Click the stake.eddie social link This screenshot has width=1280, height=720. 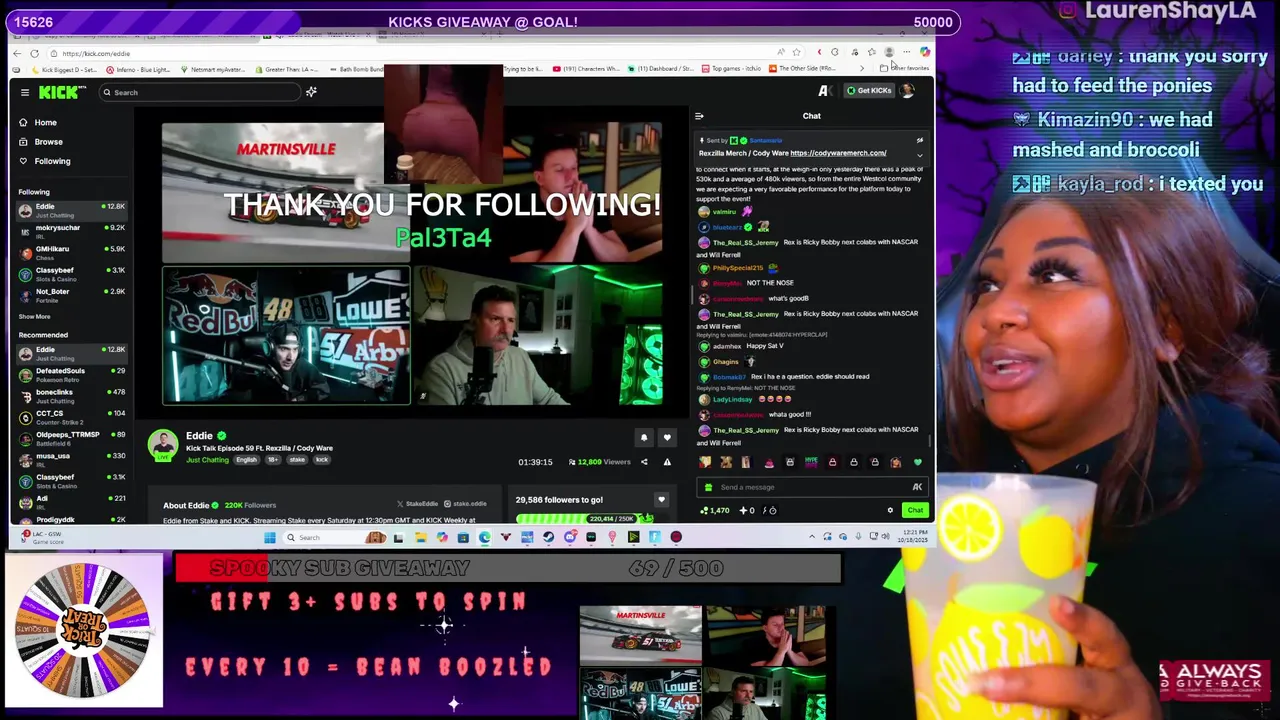[465, 504]
